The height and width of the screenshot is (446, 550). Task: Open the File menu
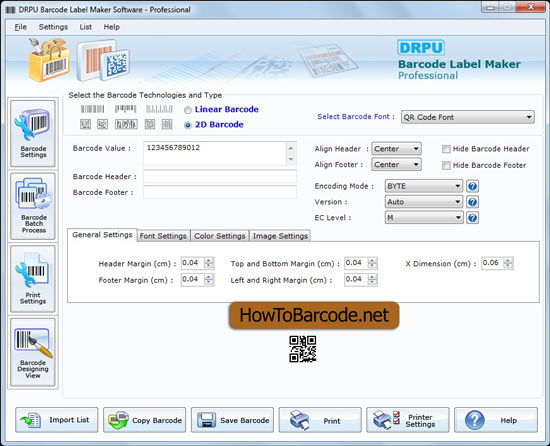20,27
